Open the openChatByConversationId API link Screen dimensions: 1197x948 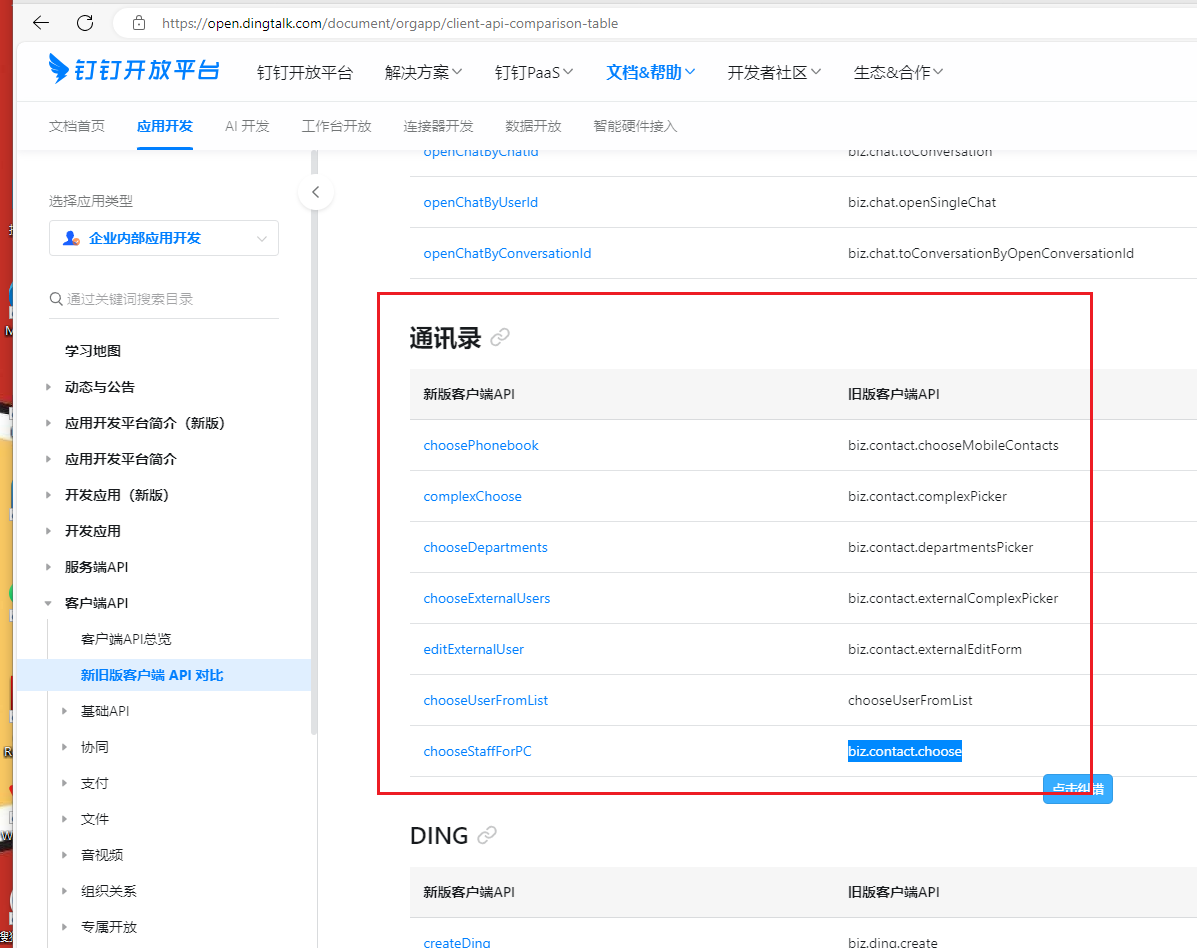pos(507,253)
